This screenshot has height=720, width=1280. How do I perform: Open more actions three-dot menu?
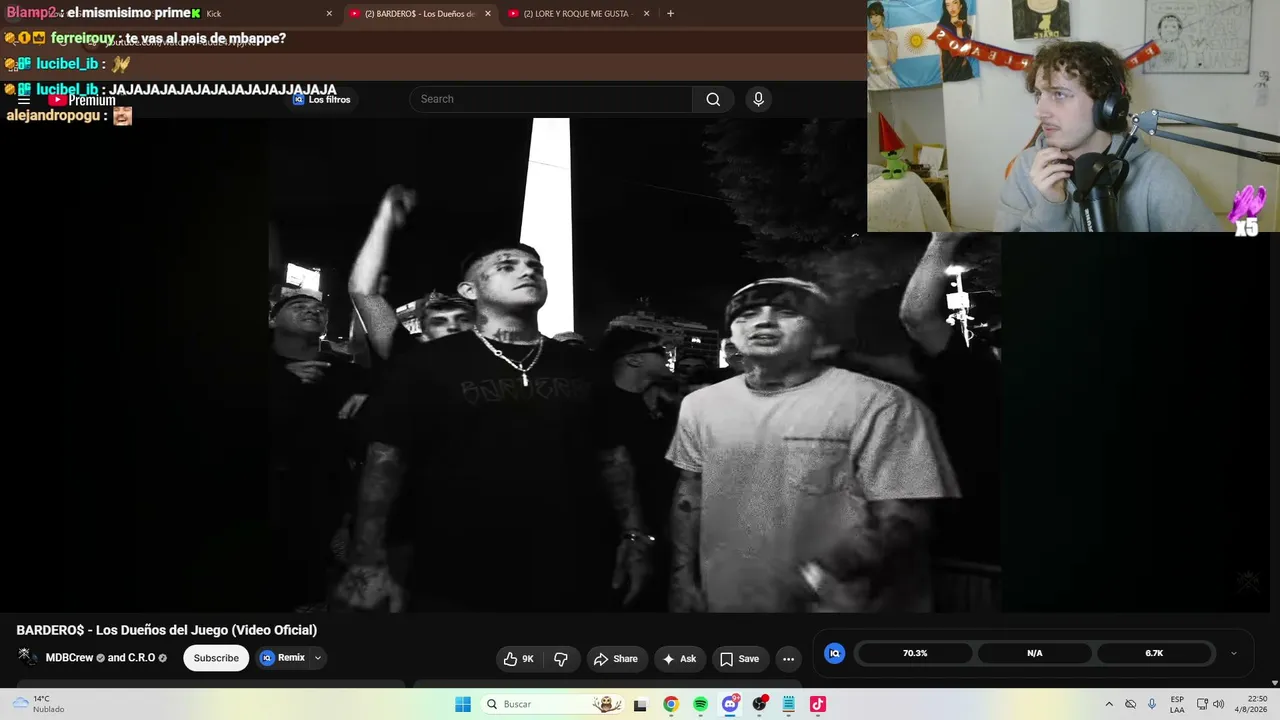click(788, 659)
